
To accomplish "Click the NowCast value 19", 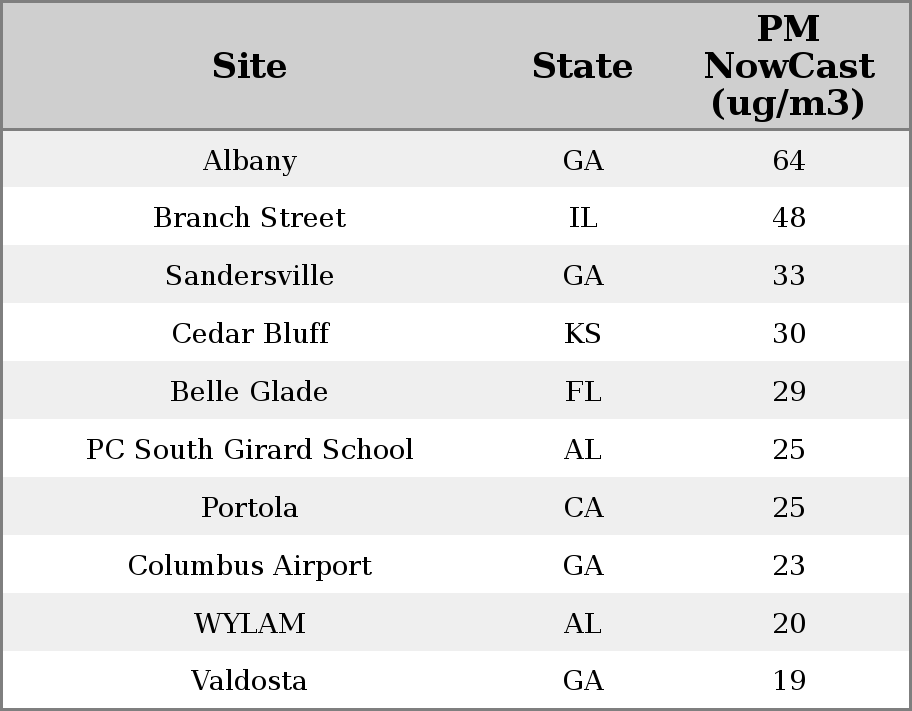I will pyautogui.click(x=789, y=681).
